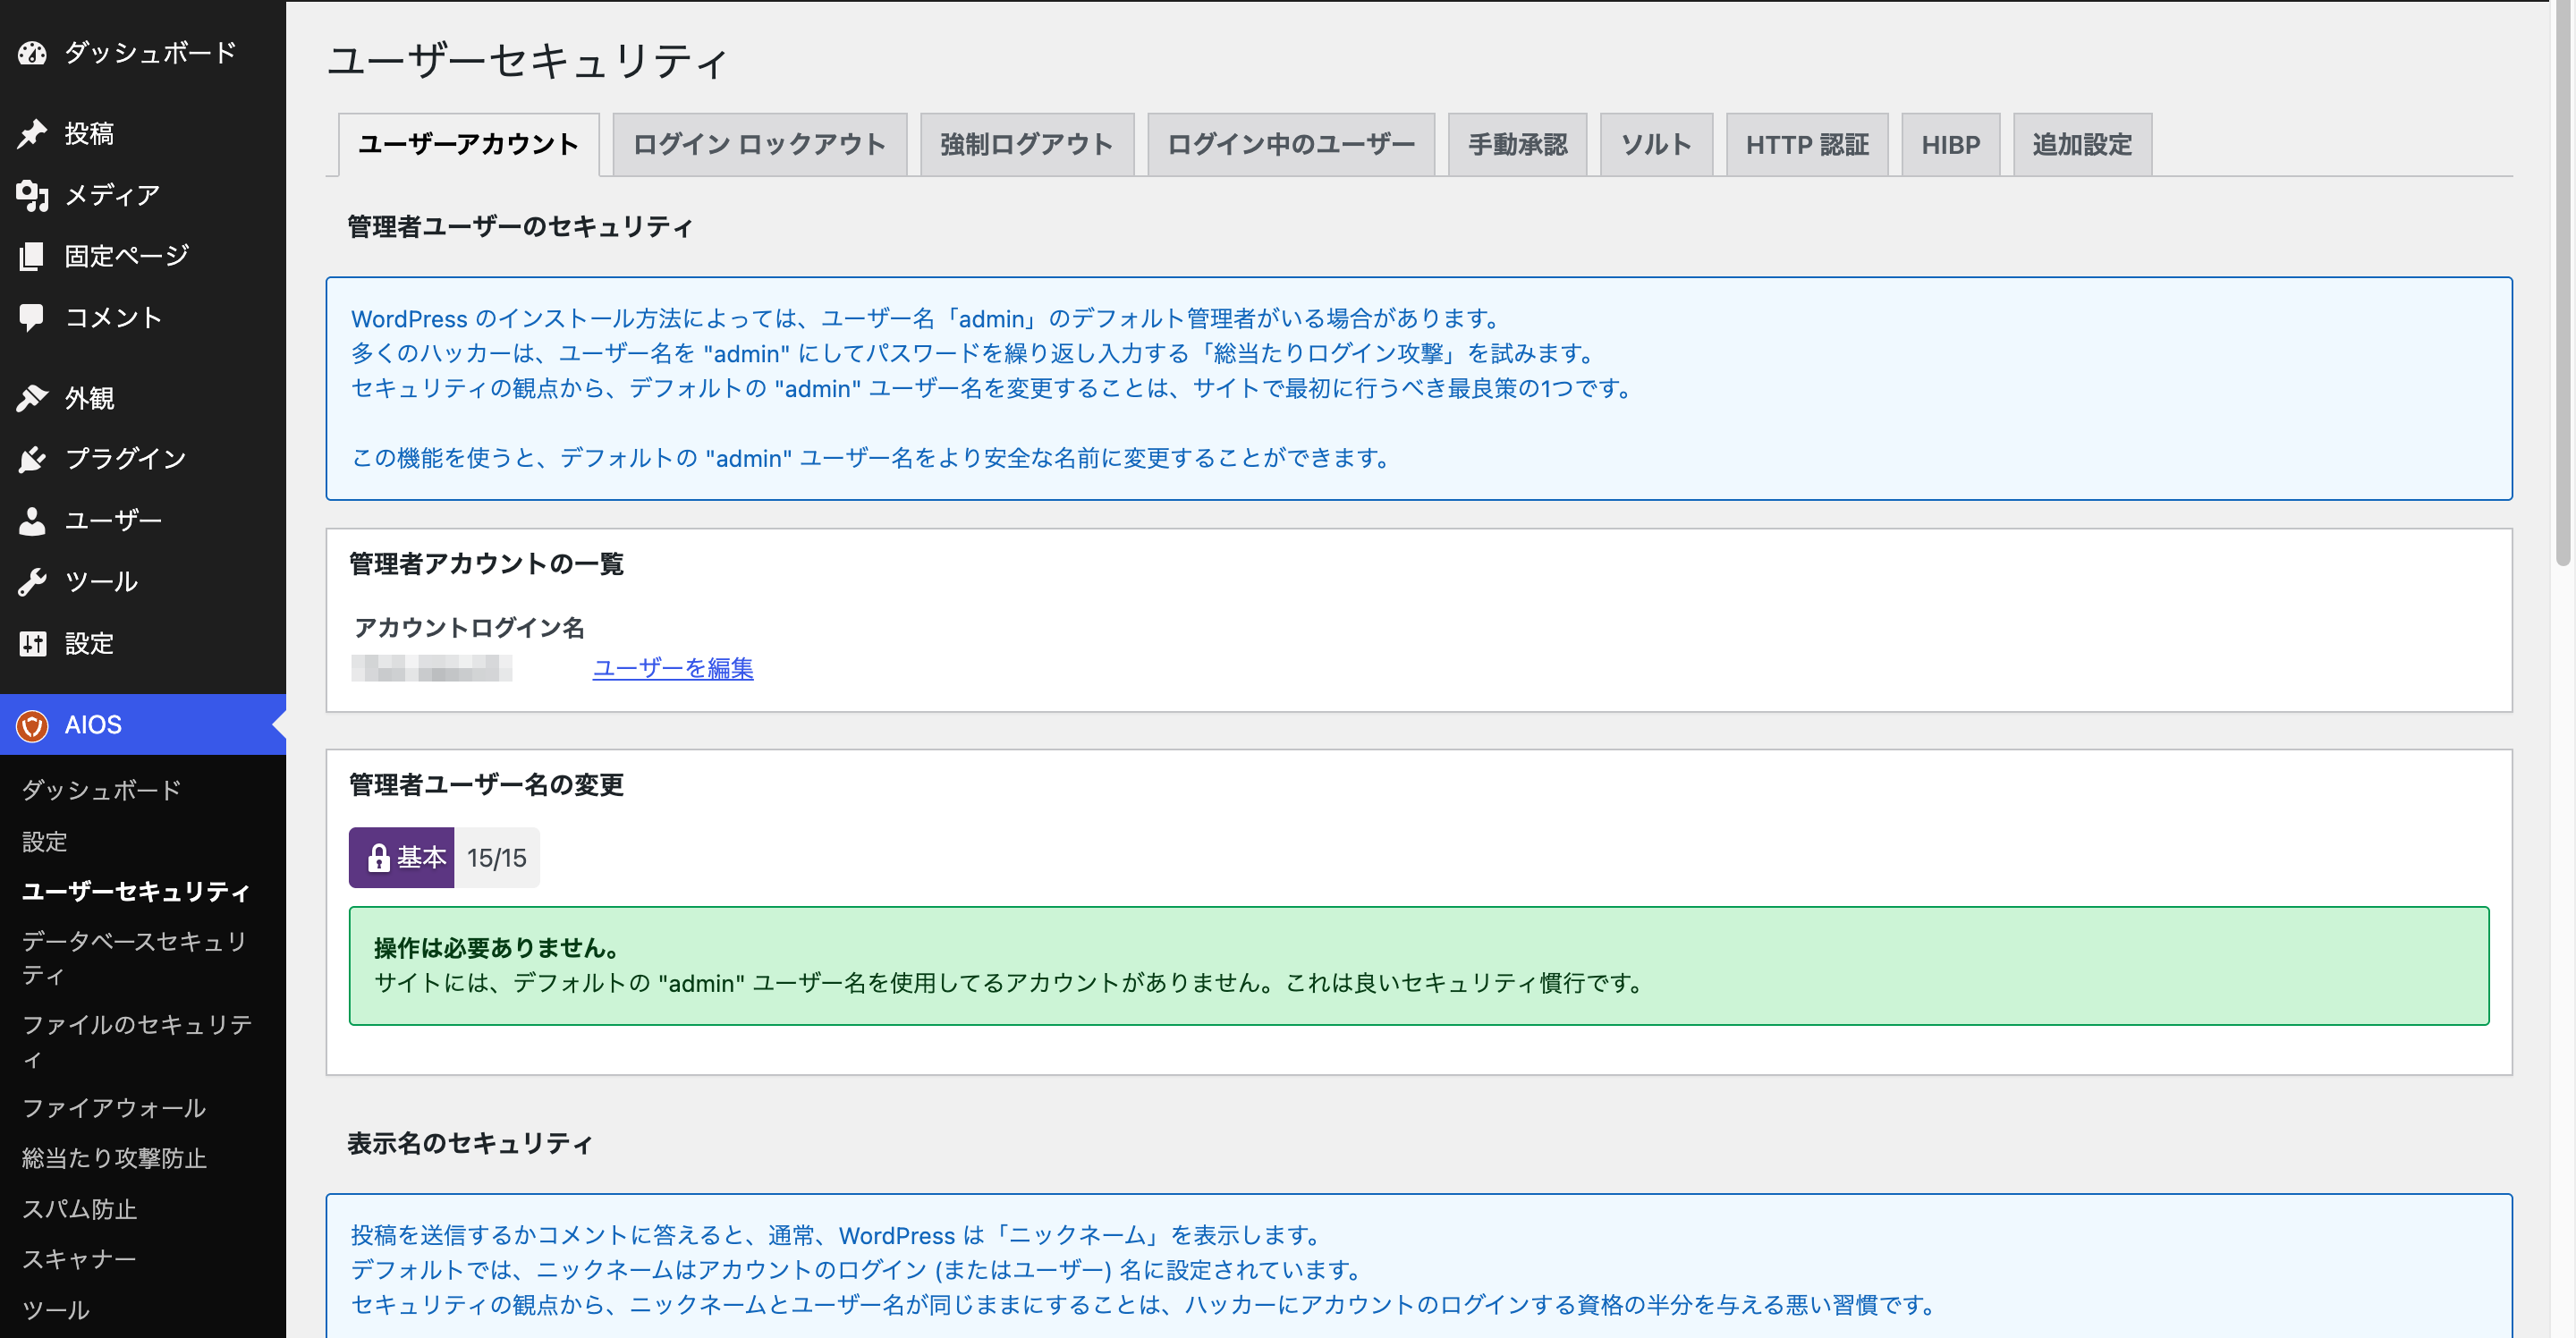Open ファイアウォール submenu item

[x=113, y=1108]
